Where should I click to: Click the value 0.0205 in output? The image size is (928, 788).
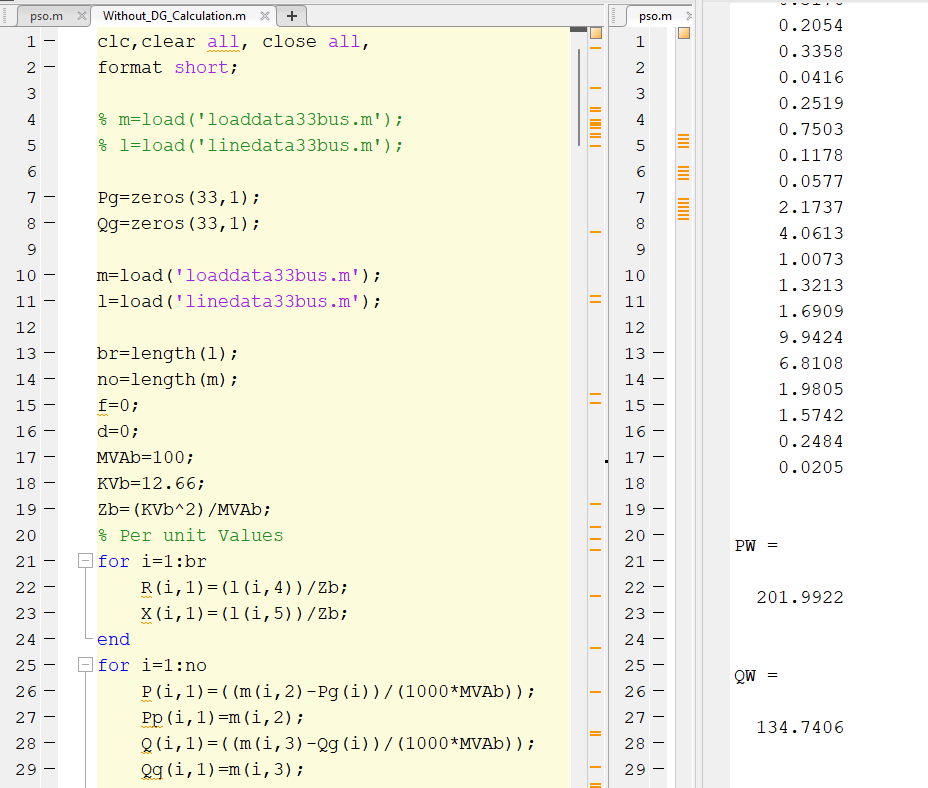click(x=811, y=468)
